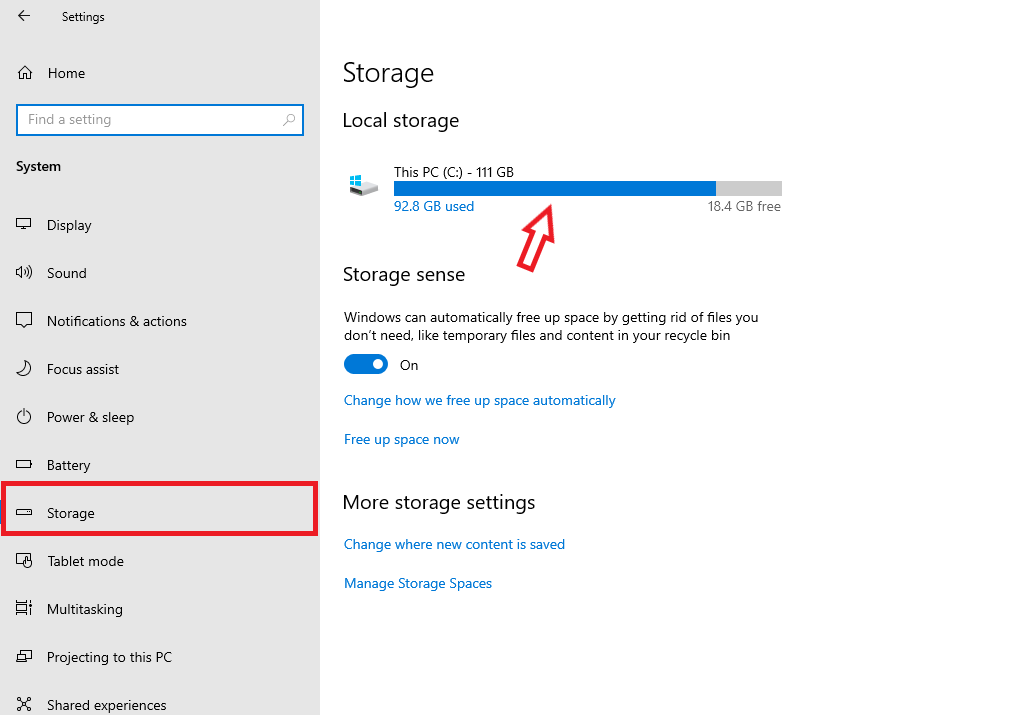Click the Home house icon

(x=25, y=72)
